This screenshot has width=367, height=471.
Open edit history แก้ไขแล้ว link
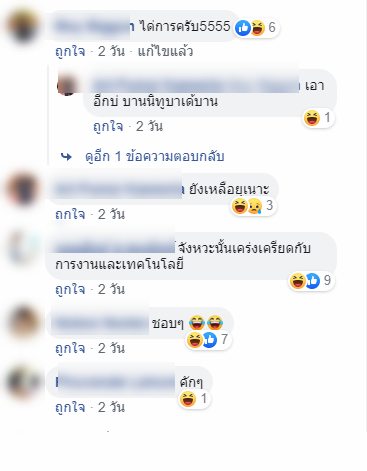(165, 52)
